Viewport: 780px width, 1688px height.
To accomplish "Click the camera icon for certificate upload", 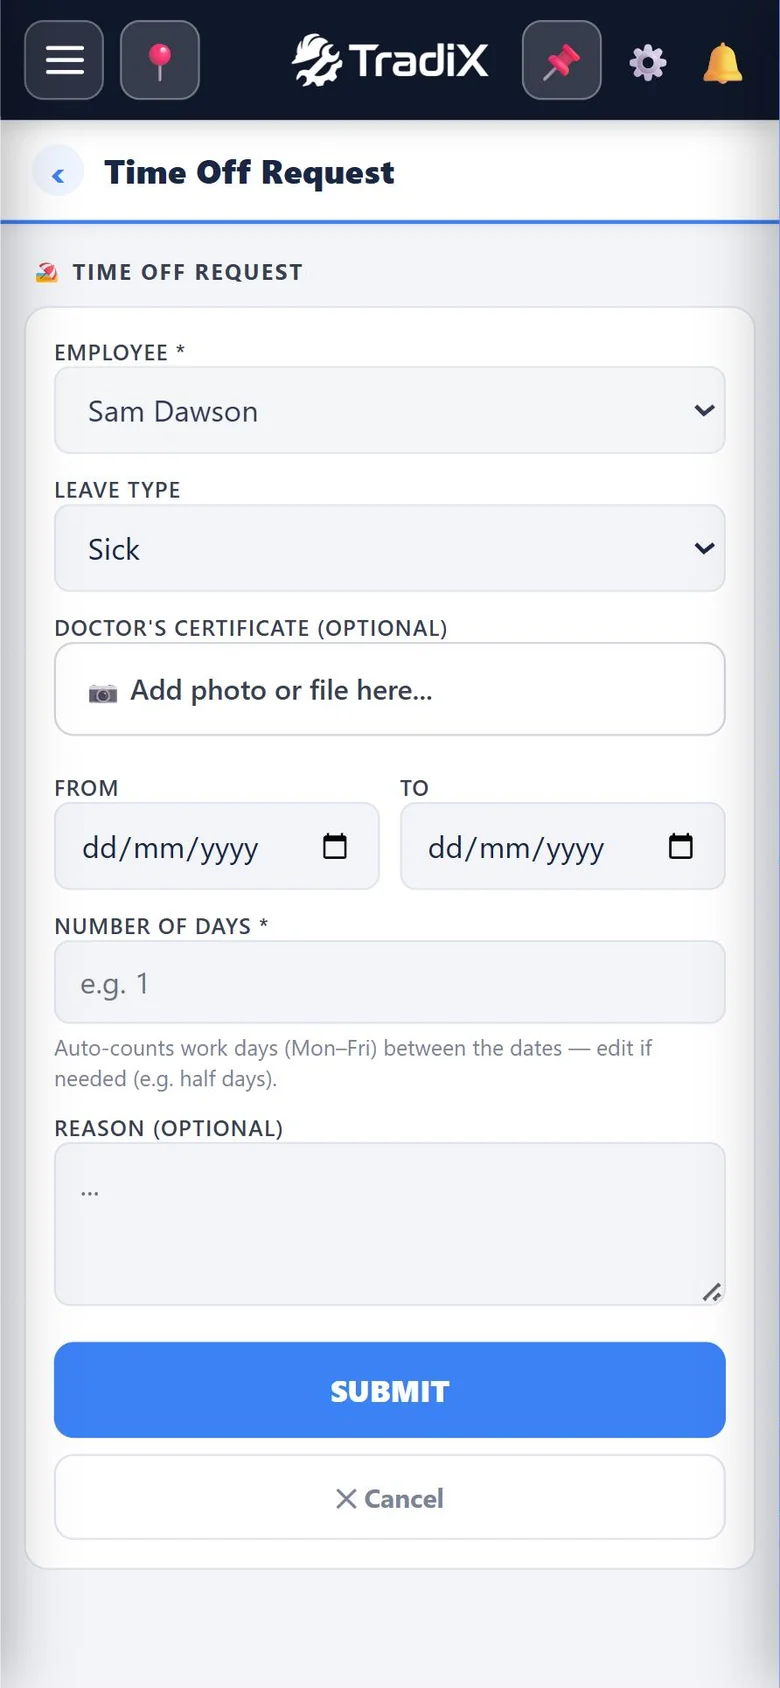I will (103, 692).
